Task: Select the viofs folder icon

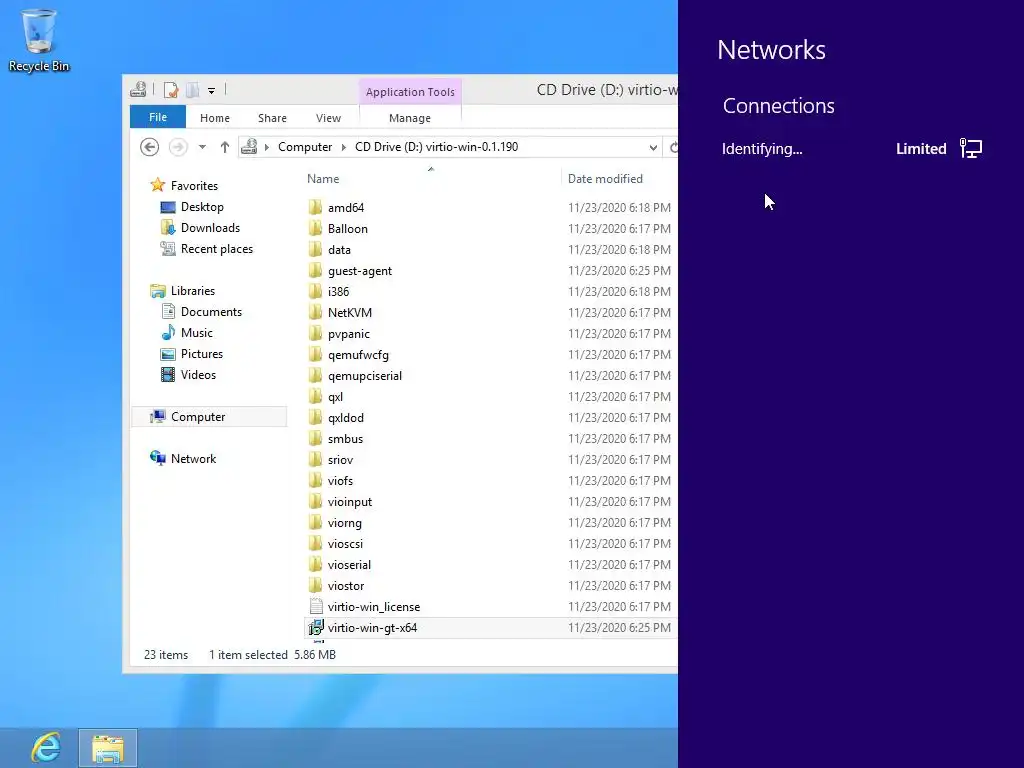Action: point(315,481)
